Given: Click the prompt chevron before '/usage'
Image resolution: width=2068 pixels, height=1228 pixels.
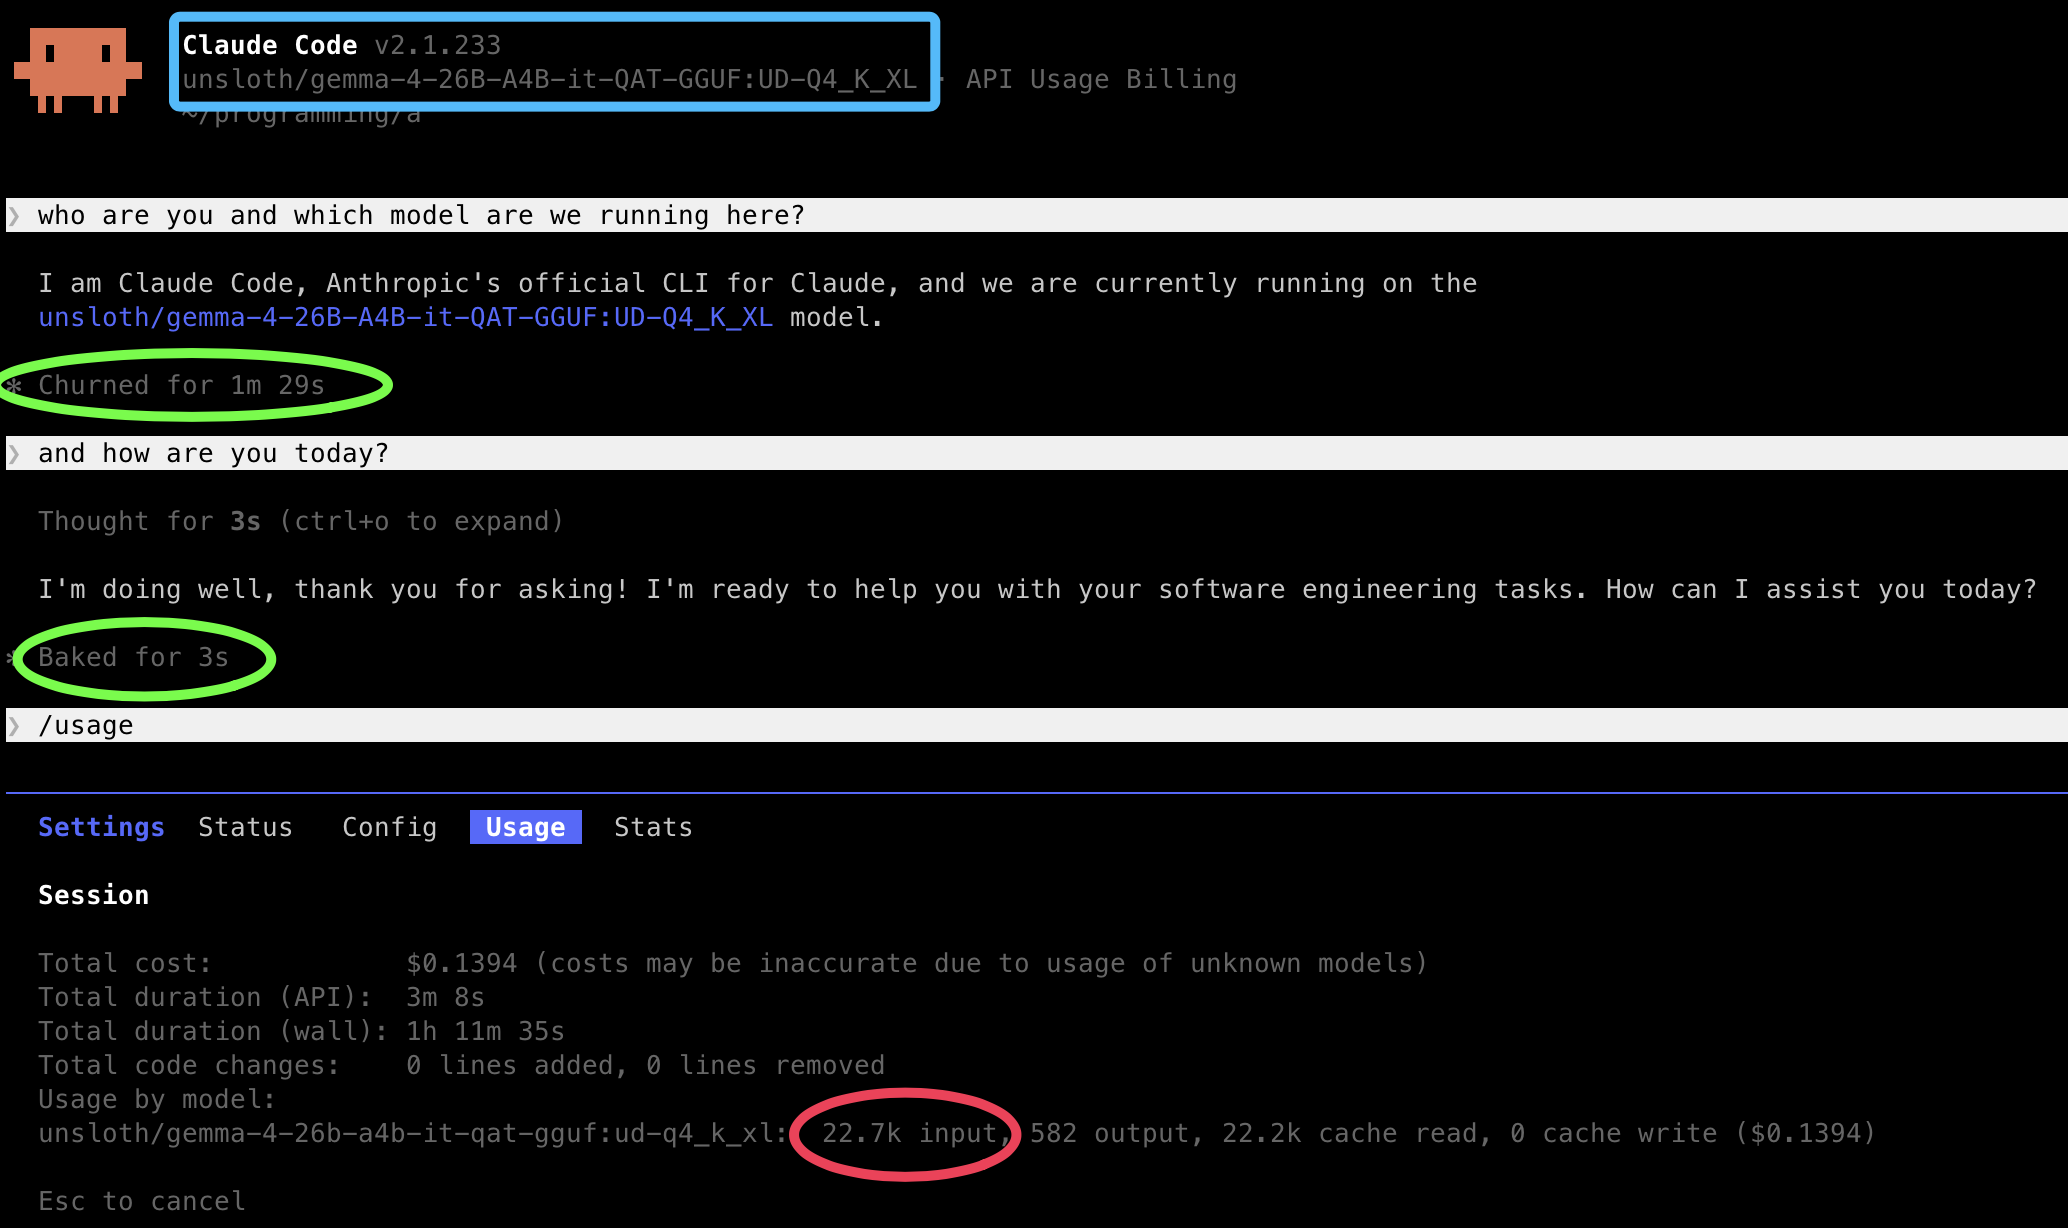Looking at the screenshot, I should click(14, 725).
